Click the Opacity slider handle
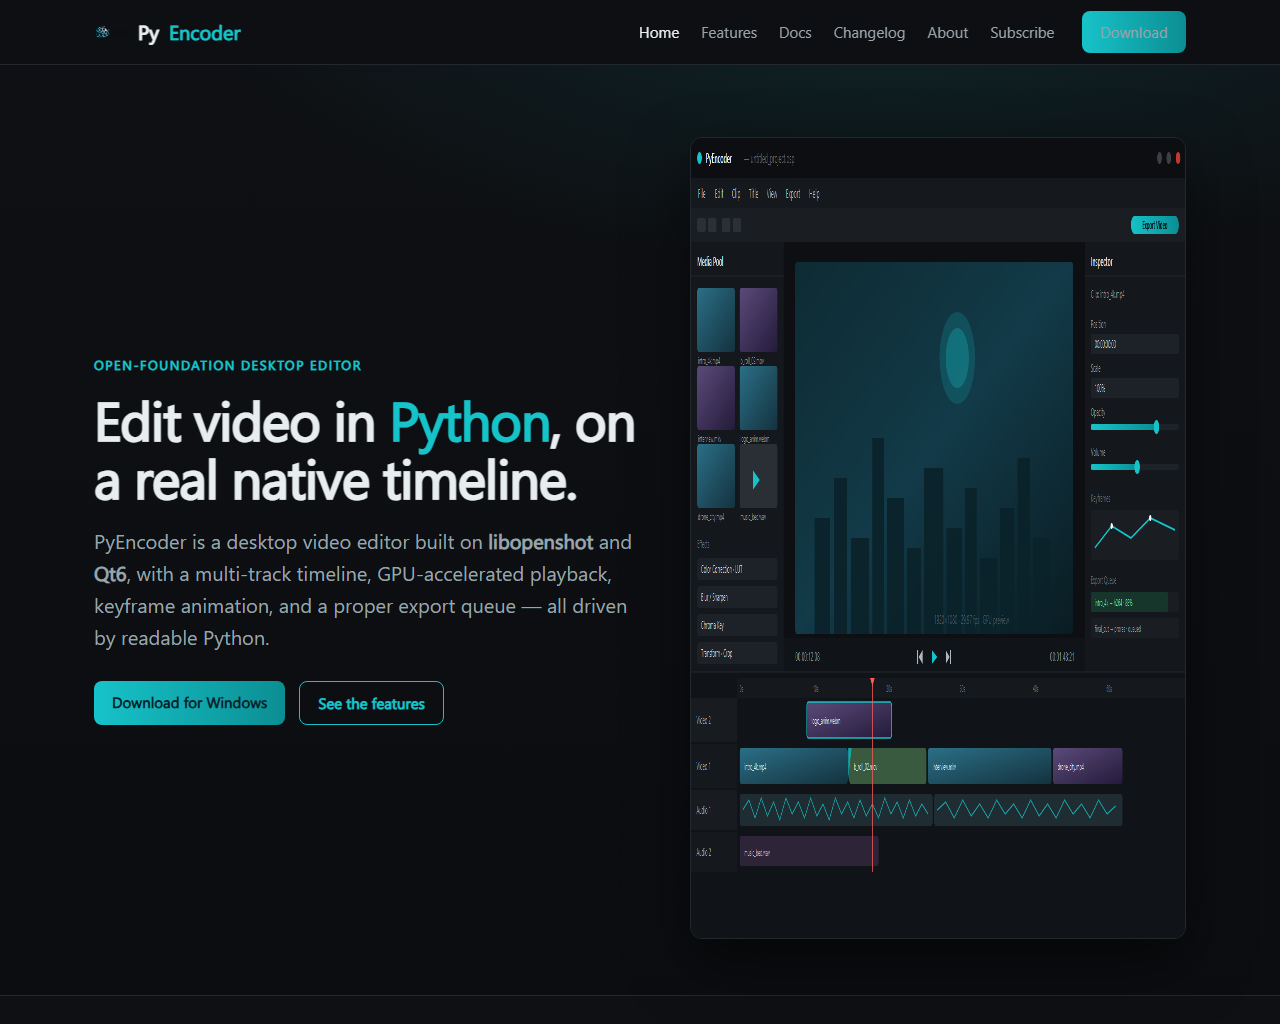 pyautogui.click(x=1156, y=427)
